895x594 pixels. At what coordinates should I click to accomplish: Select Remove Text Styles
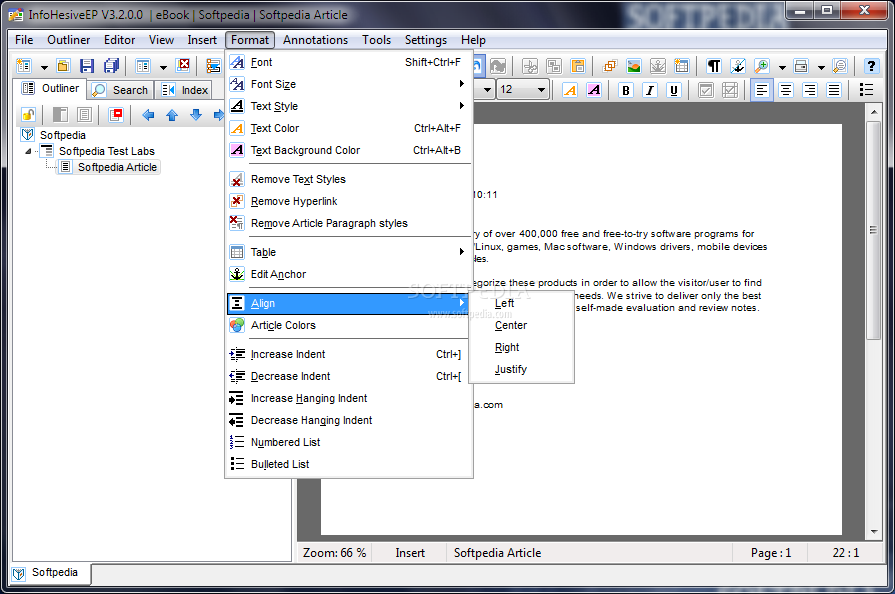[x=349, y=179]
